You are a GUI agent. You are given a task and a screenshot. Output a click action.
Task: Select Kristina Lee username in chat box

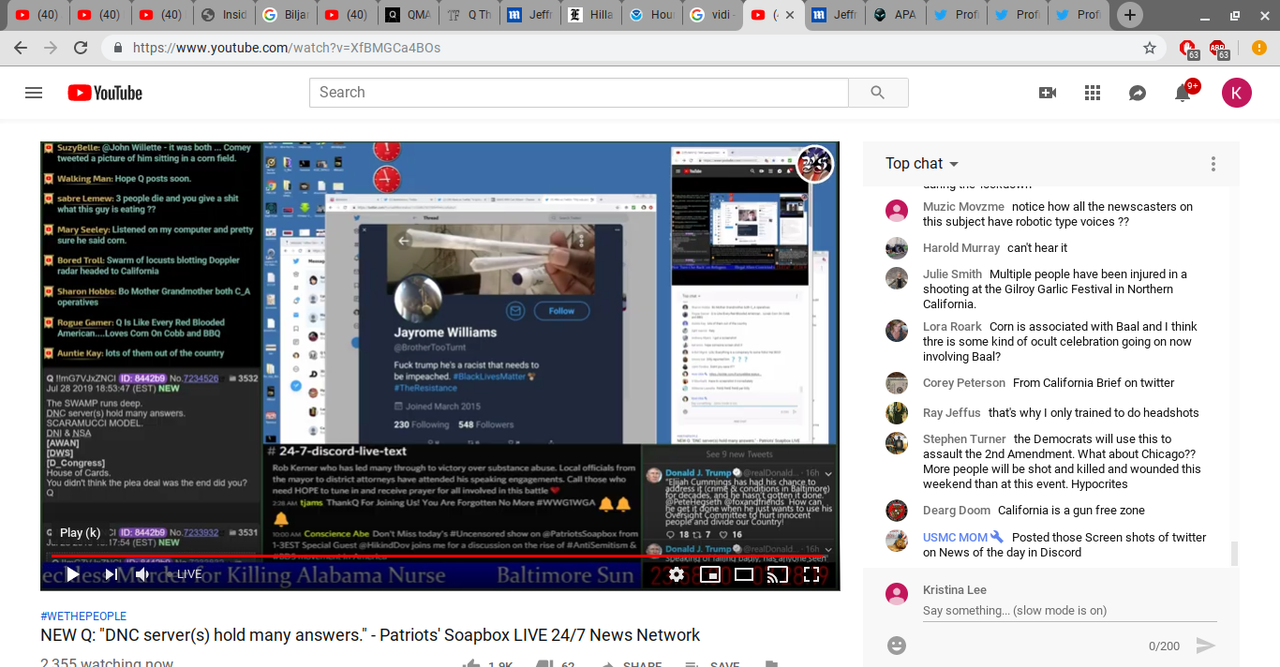[x=955, y=590]
